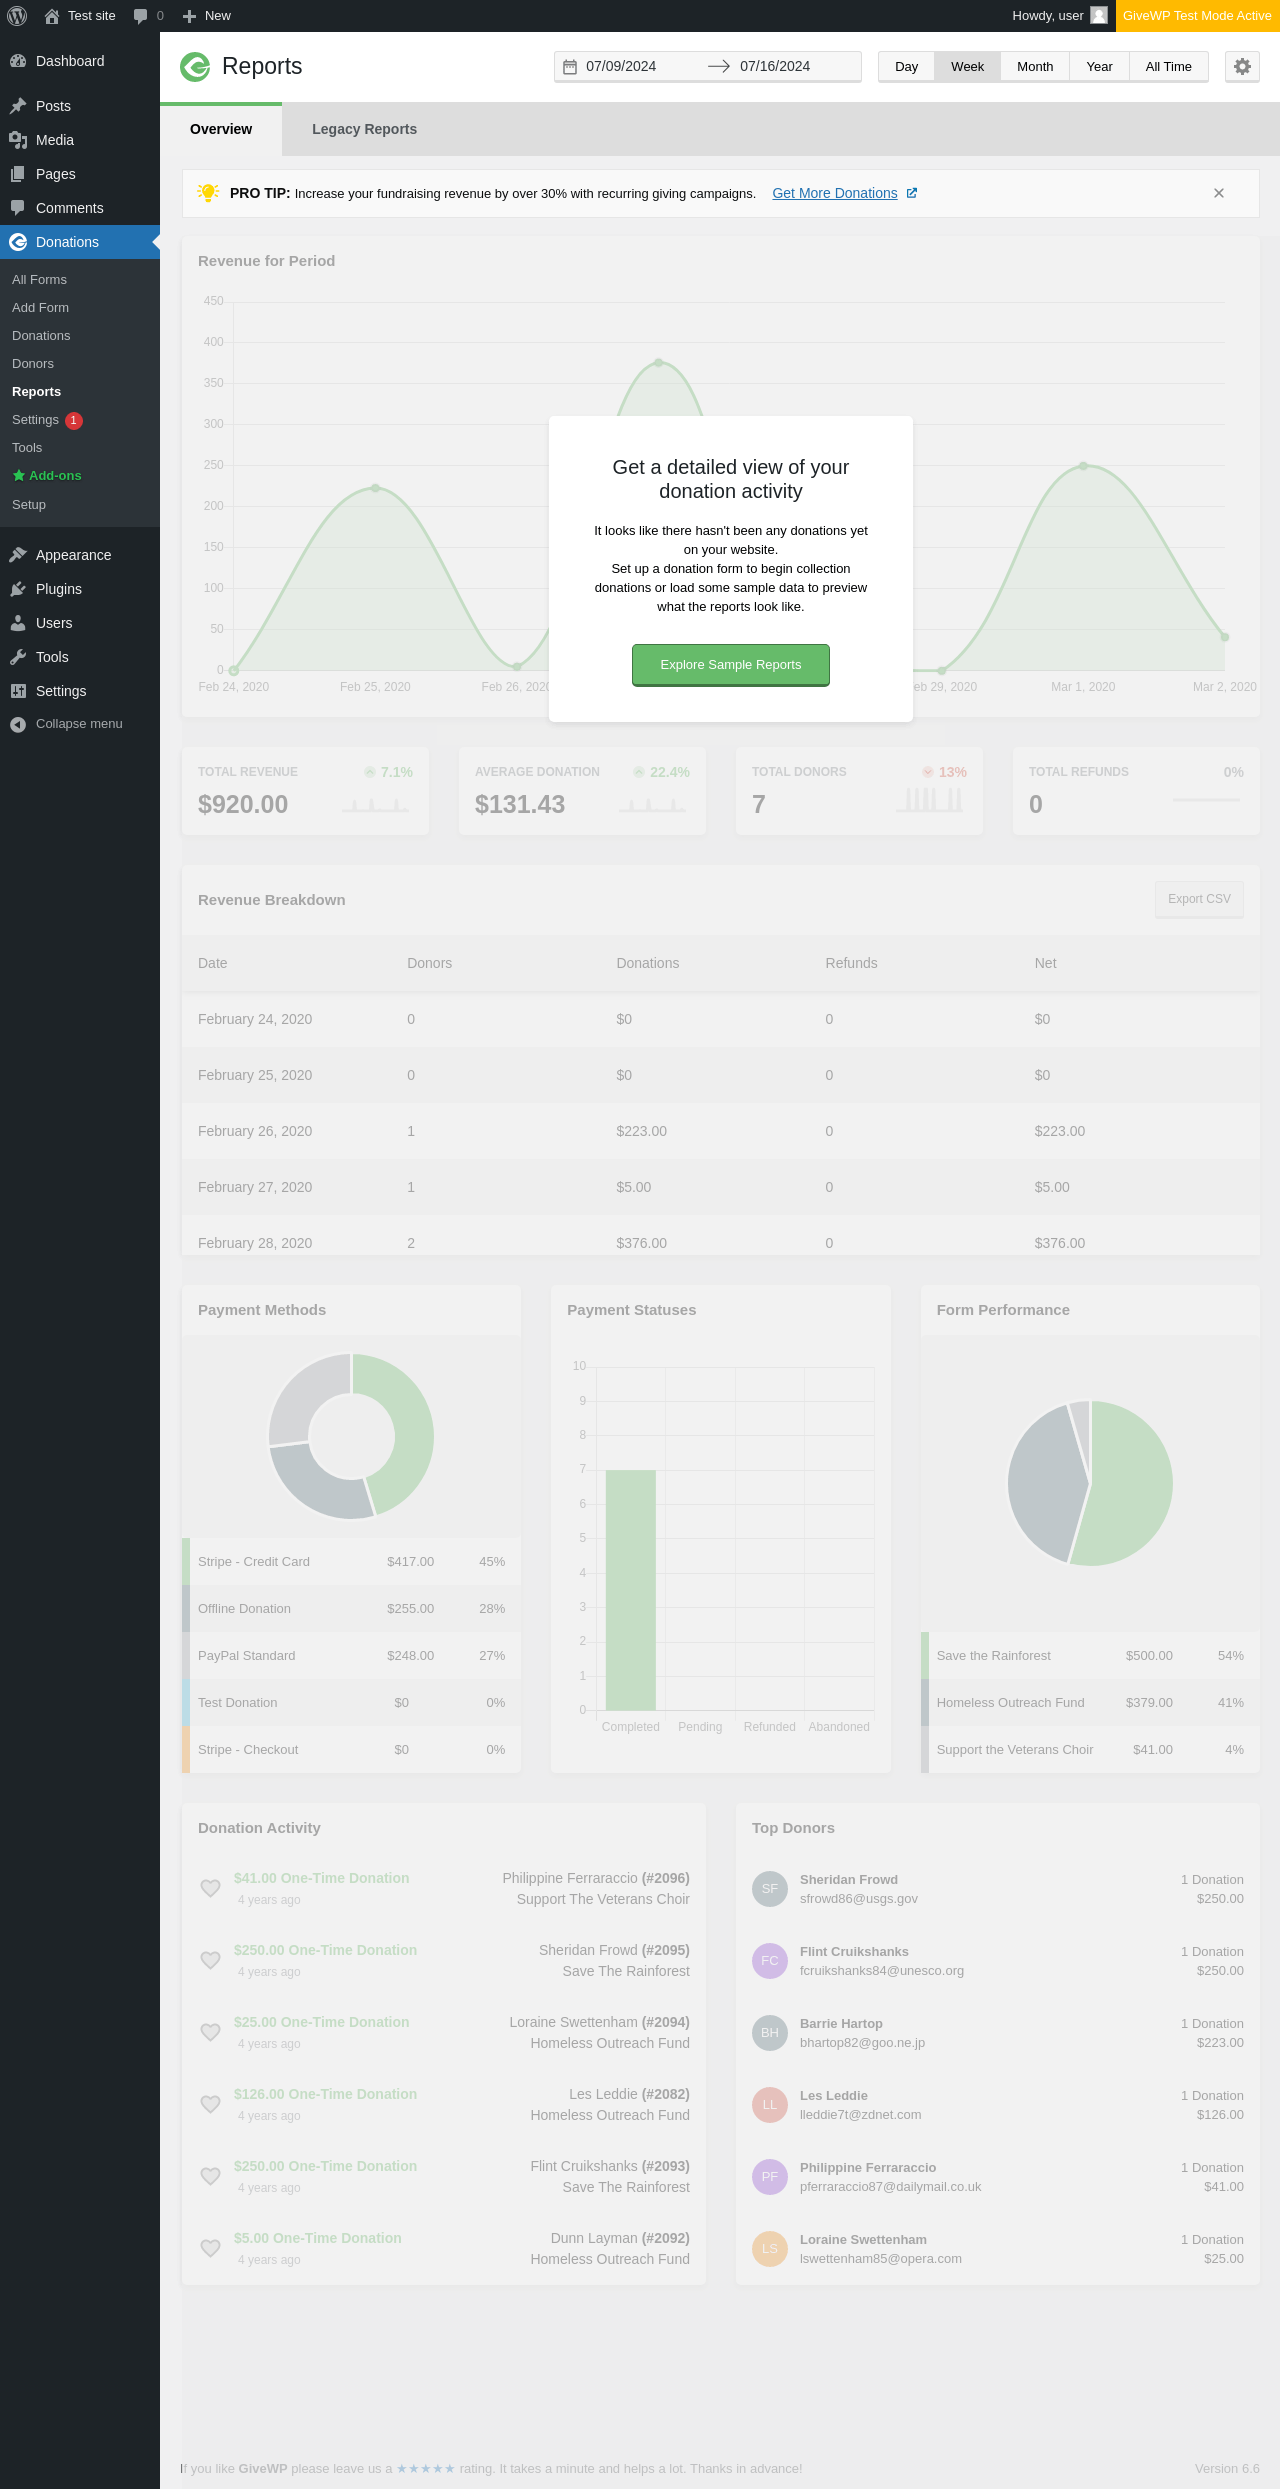Image resolution: width=1280 pixels, height=2489 pixels.
Task: Expand the Howdy, user account menu
Action: click(1059, 16)
